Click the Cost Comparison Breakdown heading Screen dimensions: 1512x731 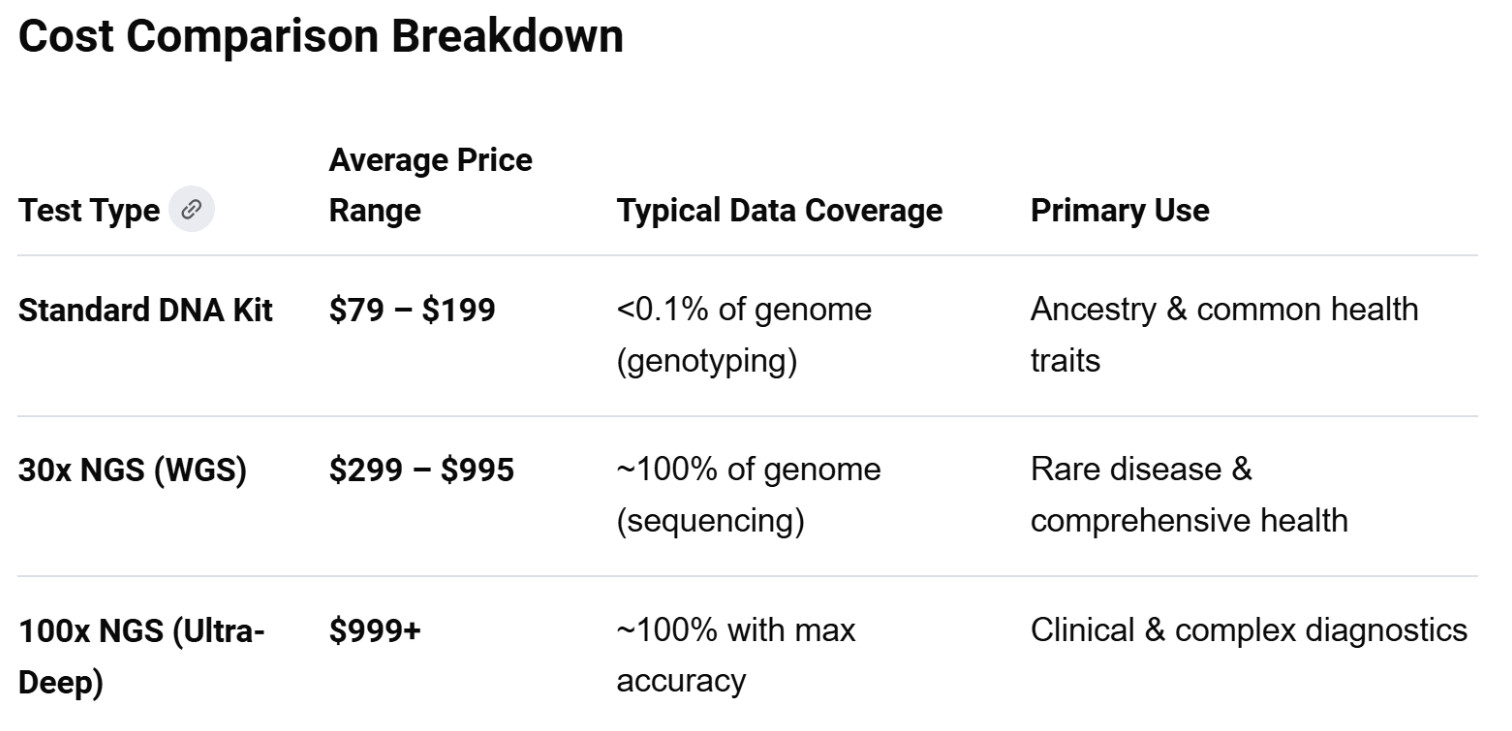point(321,37)
